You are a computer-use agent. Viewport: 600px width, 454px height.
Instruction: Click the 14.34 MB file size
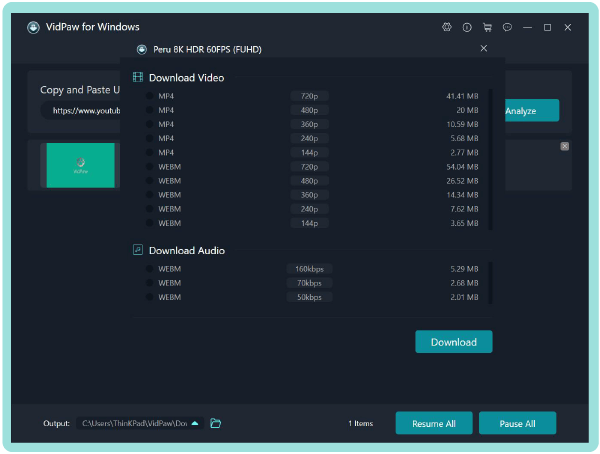(462, 195)
